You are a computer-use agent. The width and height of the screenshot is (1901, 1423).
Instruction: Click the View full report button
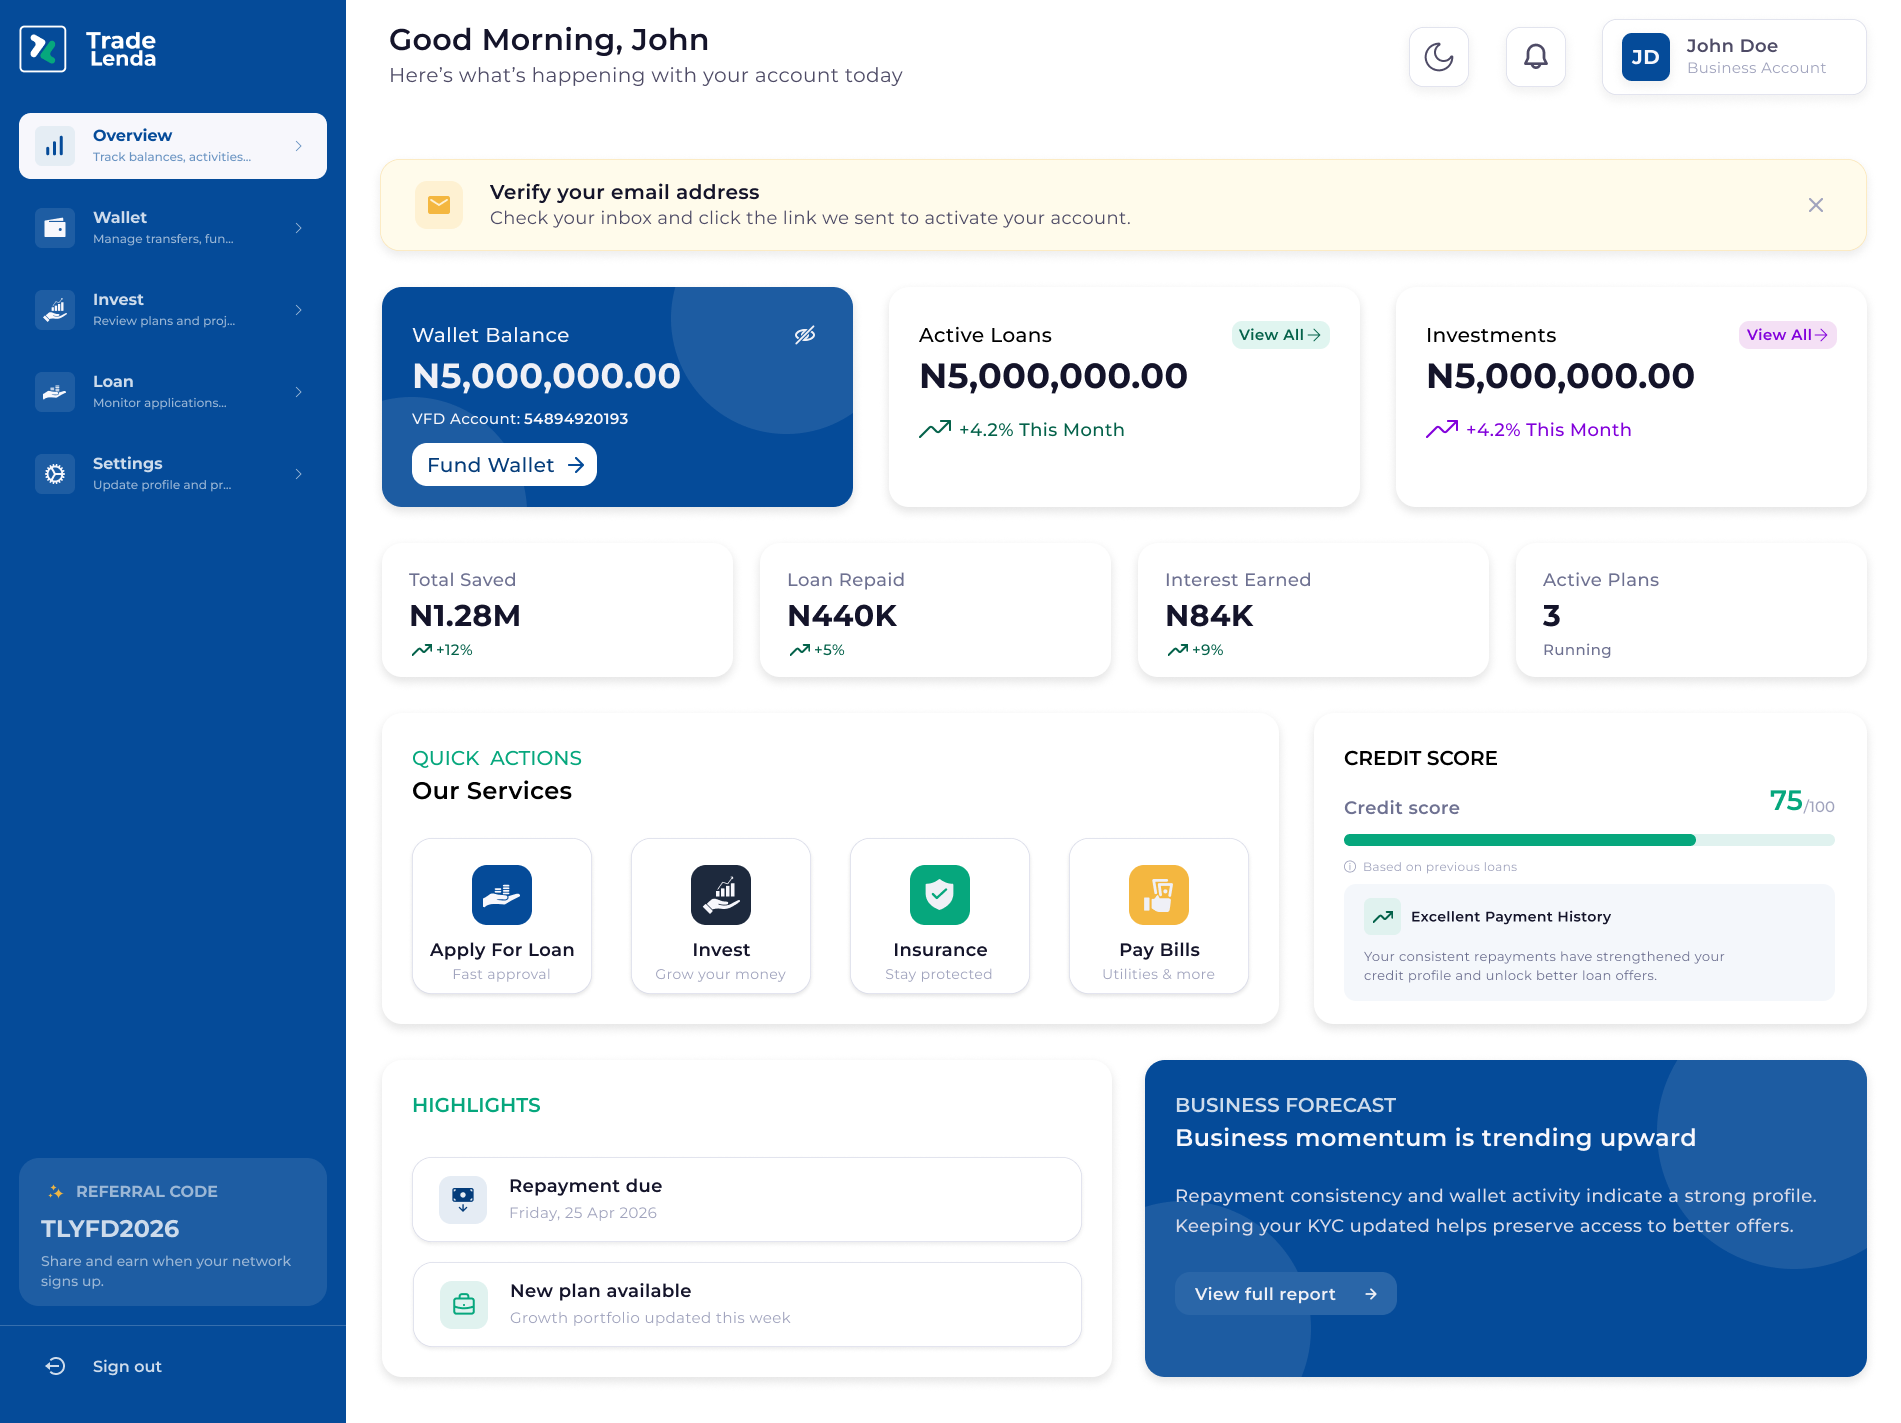click(x=1285, y=1294)
